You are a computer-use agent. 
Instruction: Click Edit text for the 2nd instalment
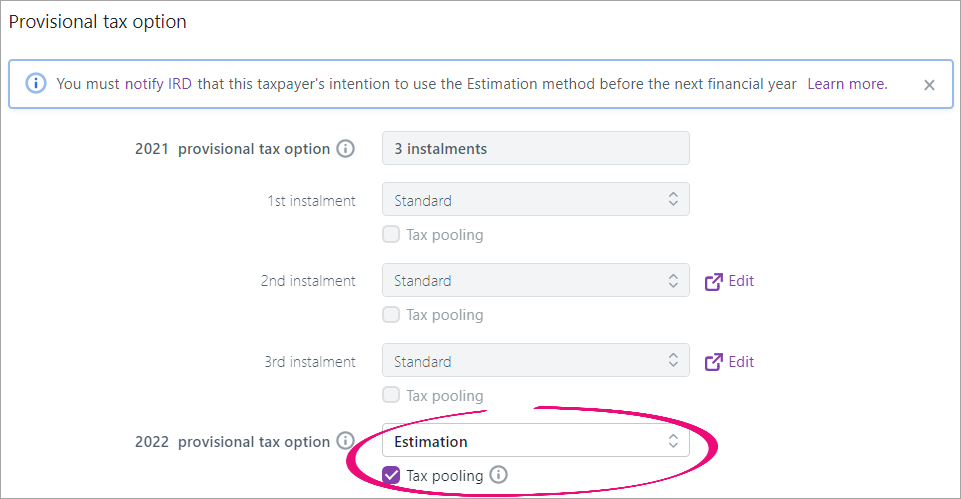click(x=741, y=281)
